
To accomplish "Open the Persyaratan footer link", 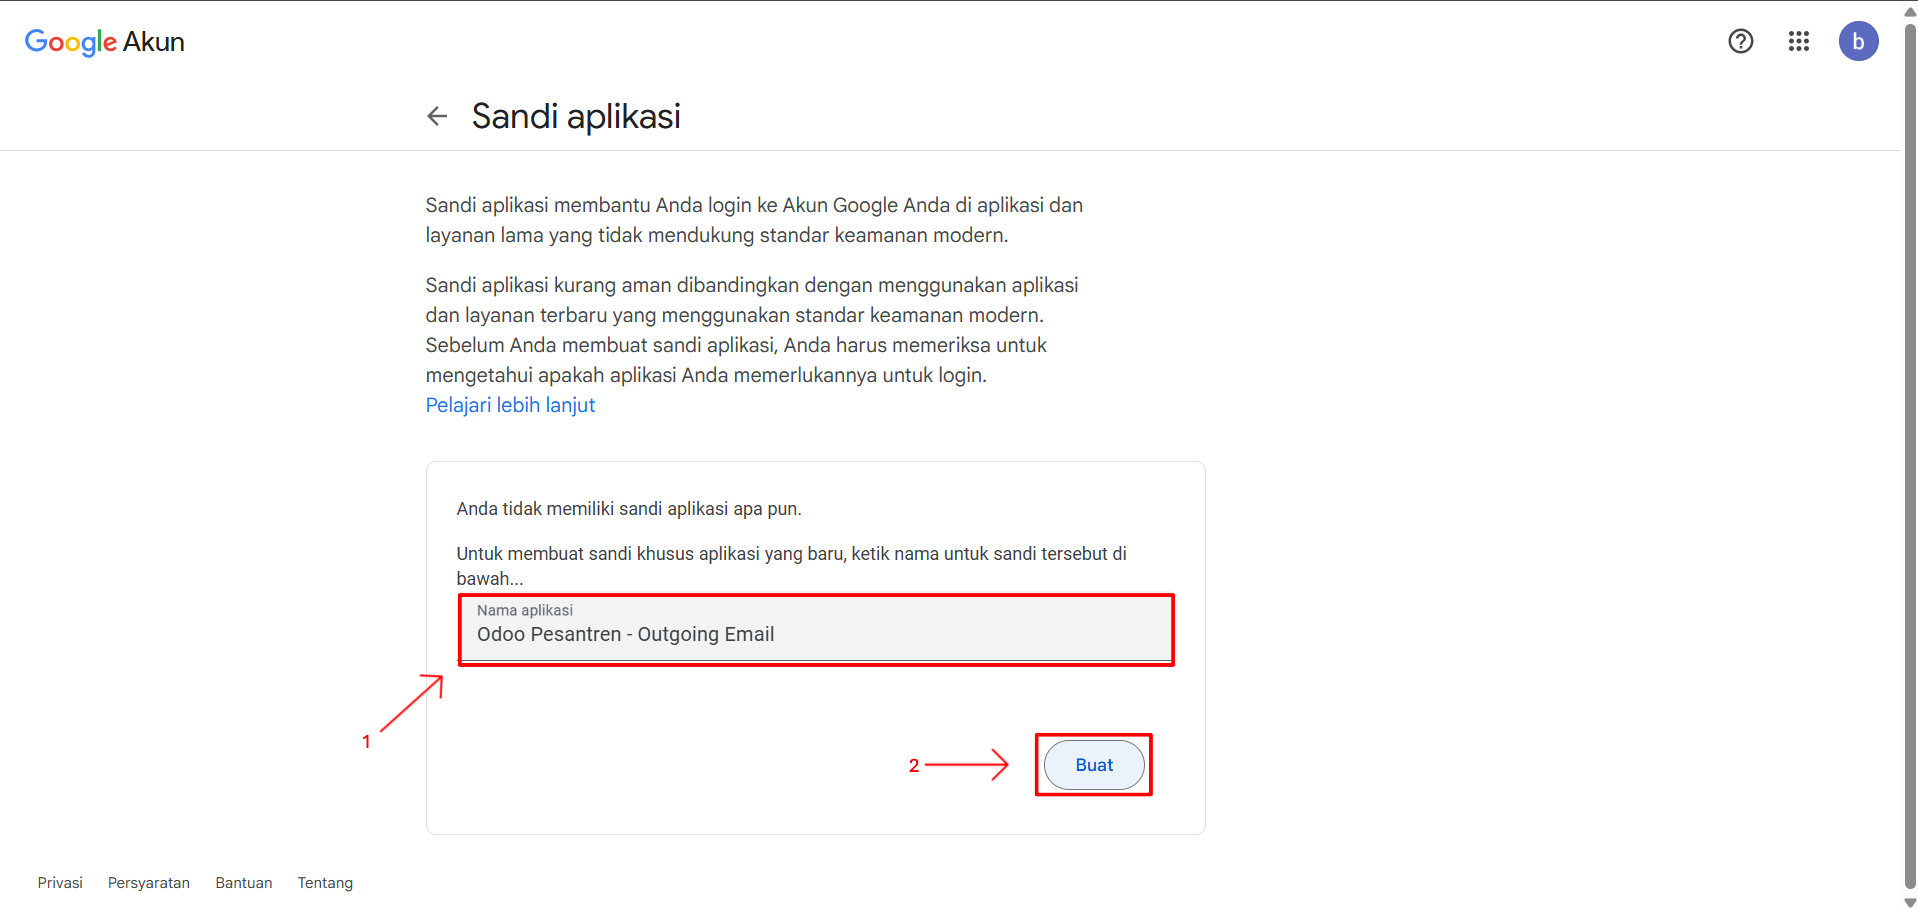I will click(x=149, y=883).
